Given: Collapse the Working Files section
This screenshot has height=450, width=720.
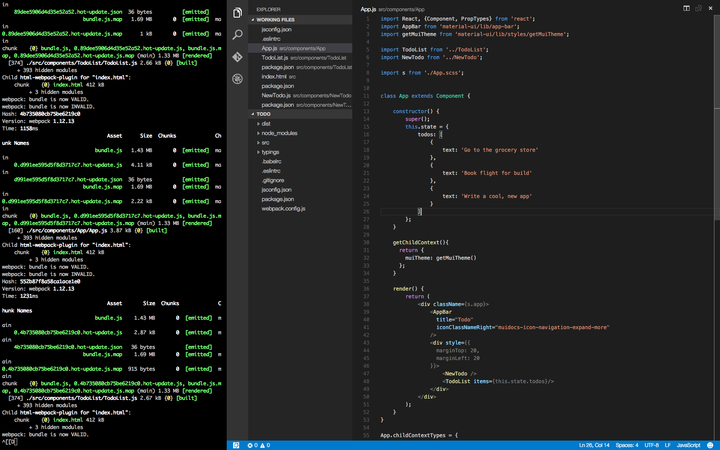Looking at the screenshot, I should [274, 19].
